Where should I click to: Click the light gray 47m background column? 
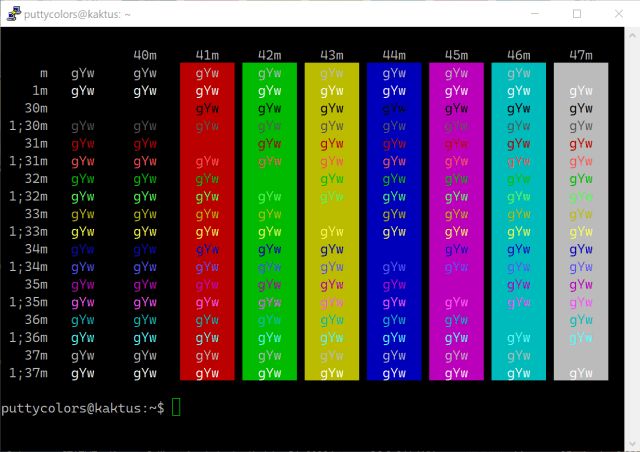[581, 220]
